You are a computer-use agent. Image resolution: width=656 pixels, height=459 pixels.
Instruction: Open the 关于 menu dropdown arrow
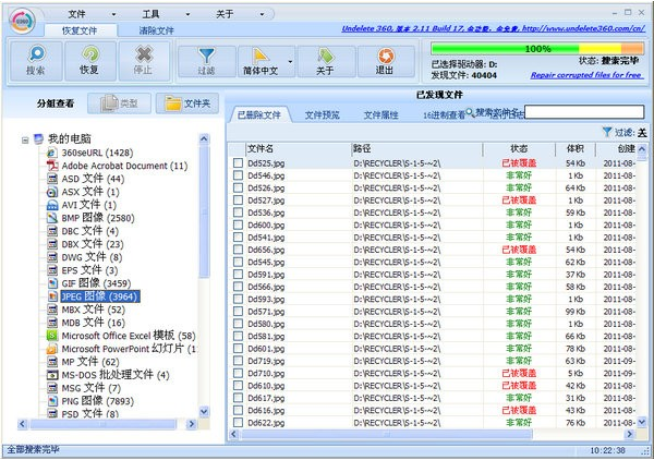click(262, 15)
